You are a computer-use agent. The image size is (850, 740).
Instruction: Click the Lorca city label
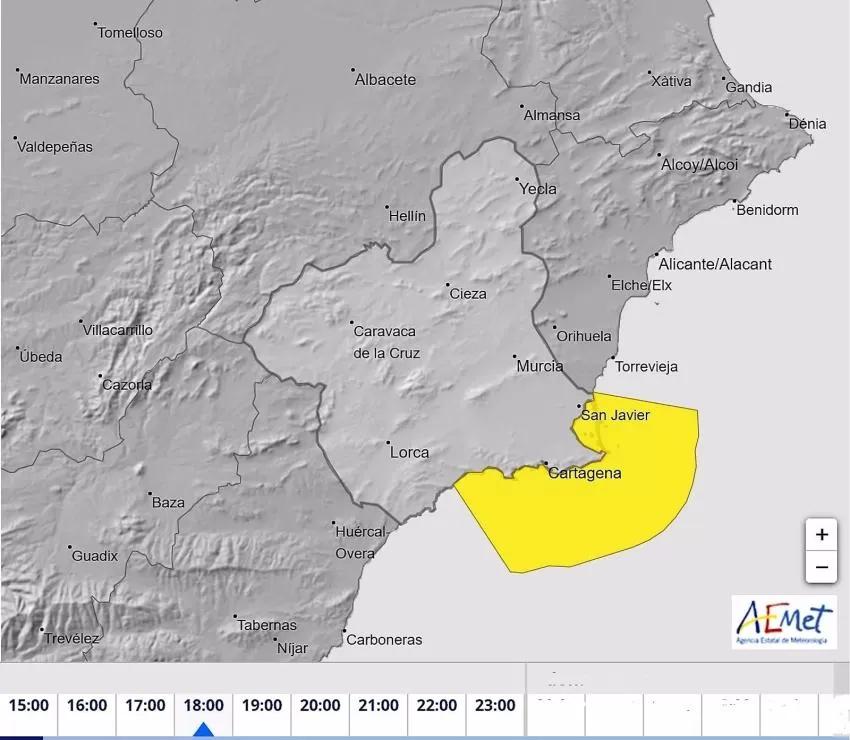pos(409,452)
